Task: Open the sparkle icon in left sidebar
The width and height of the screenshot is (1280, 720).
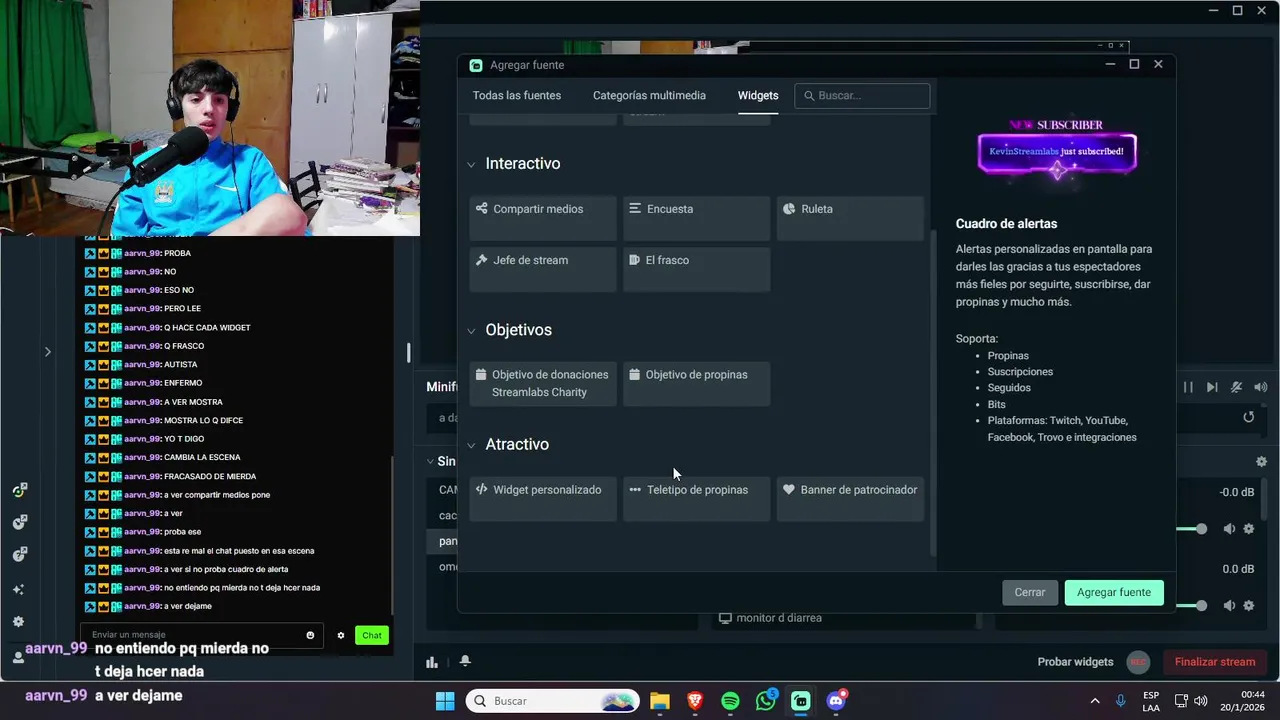Action: pyautogui.click(x=18, y=589)
